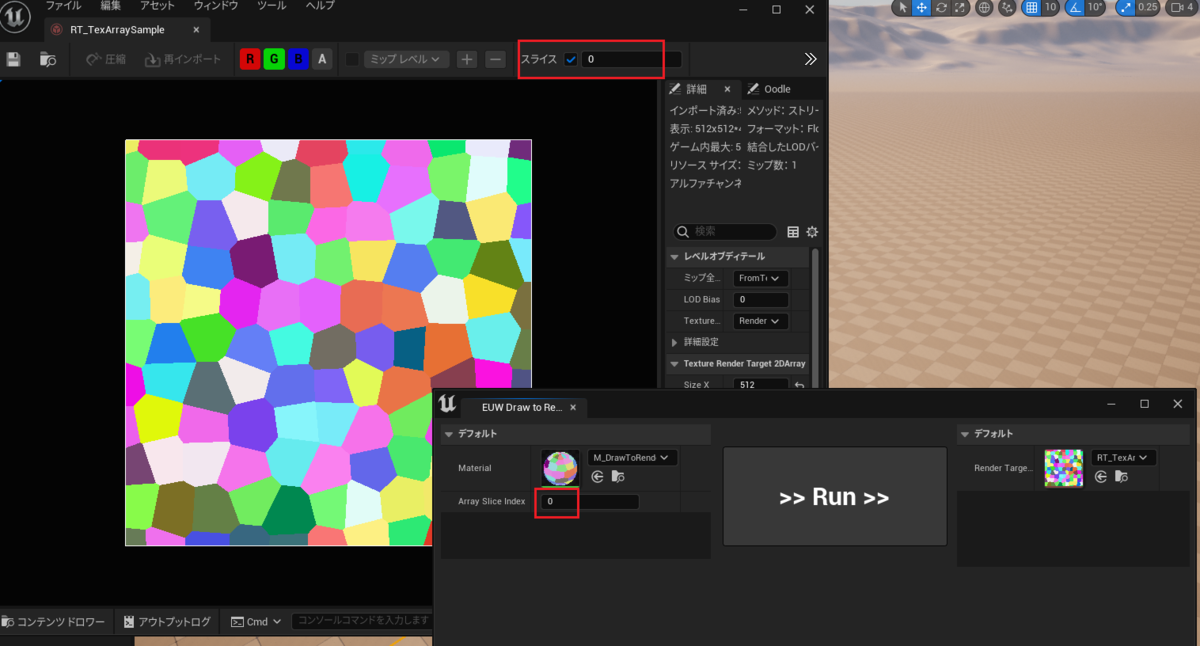Collapse the レベルオブディテール section

[x=674, y=256]
